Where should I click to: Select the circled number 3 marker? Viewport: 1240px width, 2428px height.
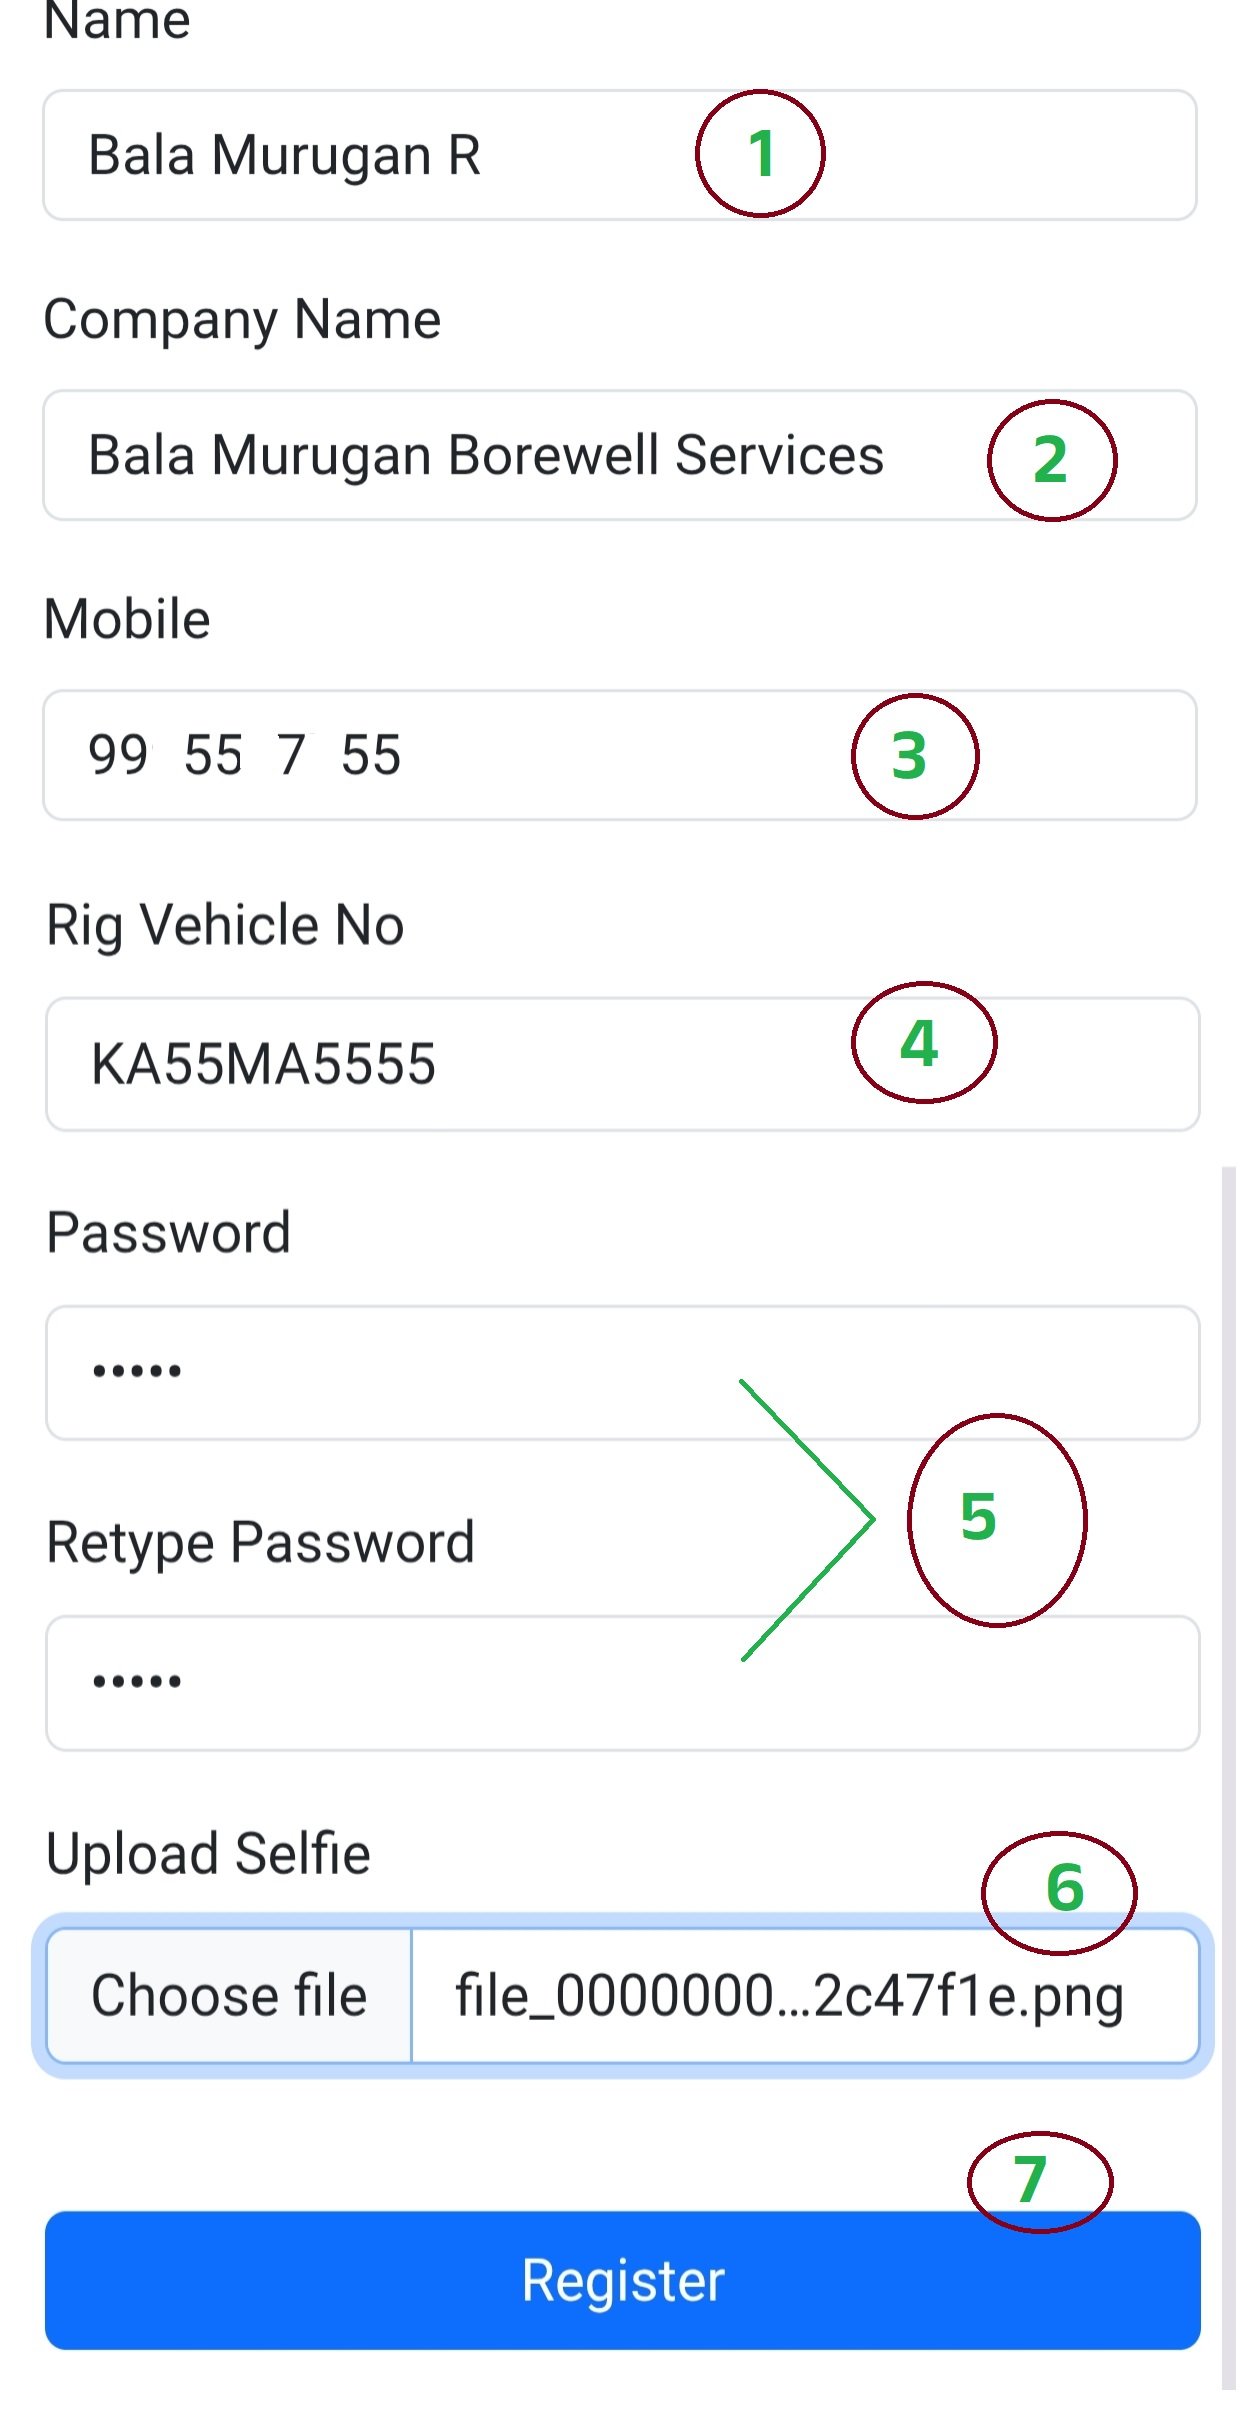point(914,756)
